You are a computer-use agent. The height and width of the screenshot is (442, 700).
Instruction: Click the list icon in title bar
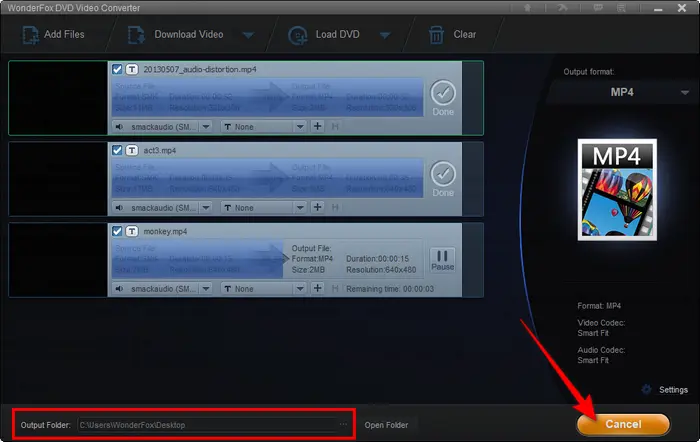point(621,8)
